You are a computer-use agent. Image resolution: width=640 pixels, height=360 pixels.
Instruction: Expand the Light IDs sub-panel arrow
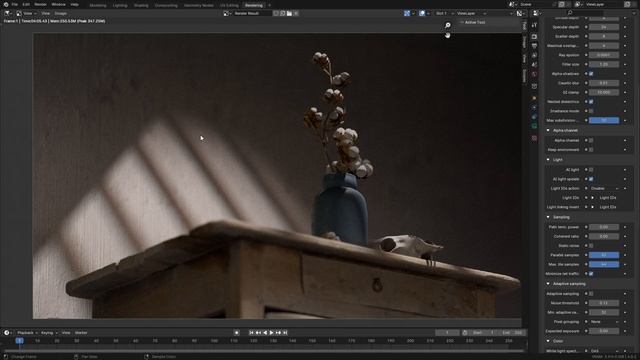pos(593,198)
